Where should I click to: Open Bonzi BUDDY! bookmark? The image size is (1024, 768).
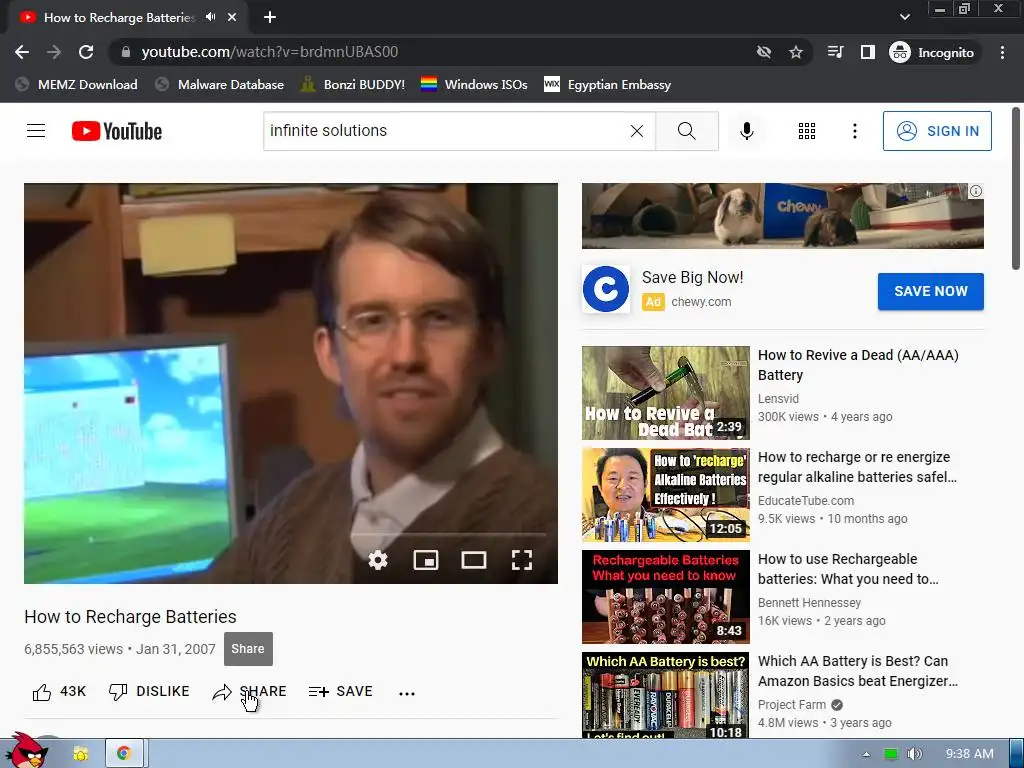tap(353, 84)
